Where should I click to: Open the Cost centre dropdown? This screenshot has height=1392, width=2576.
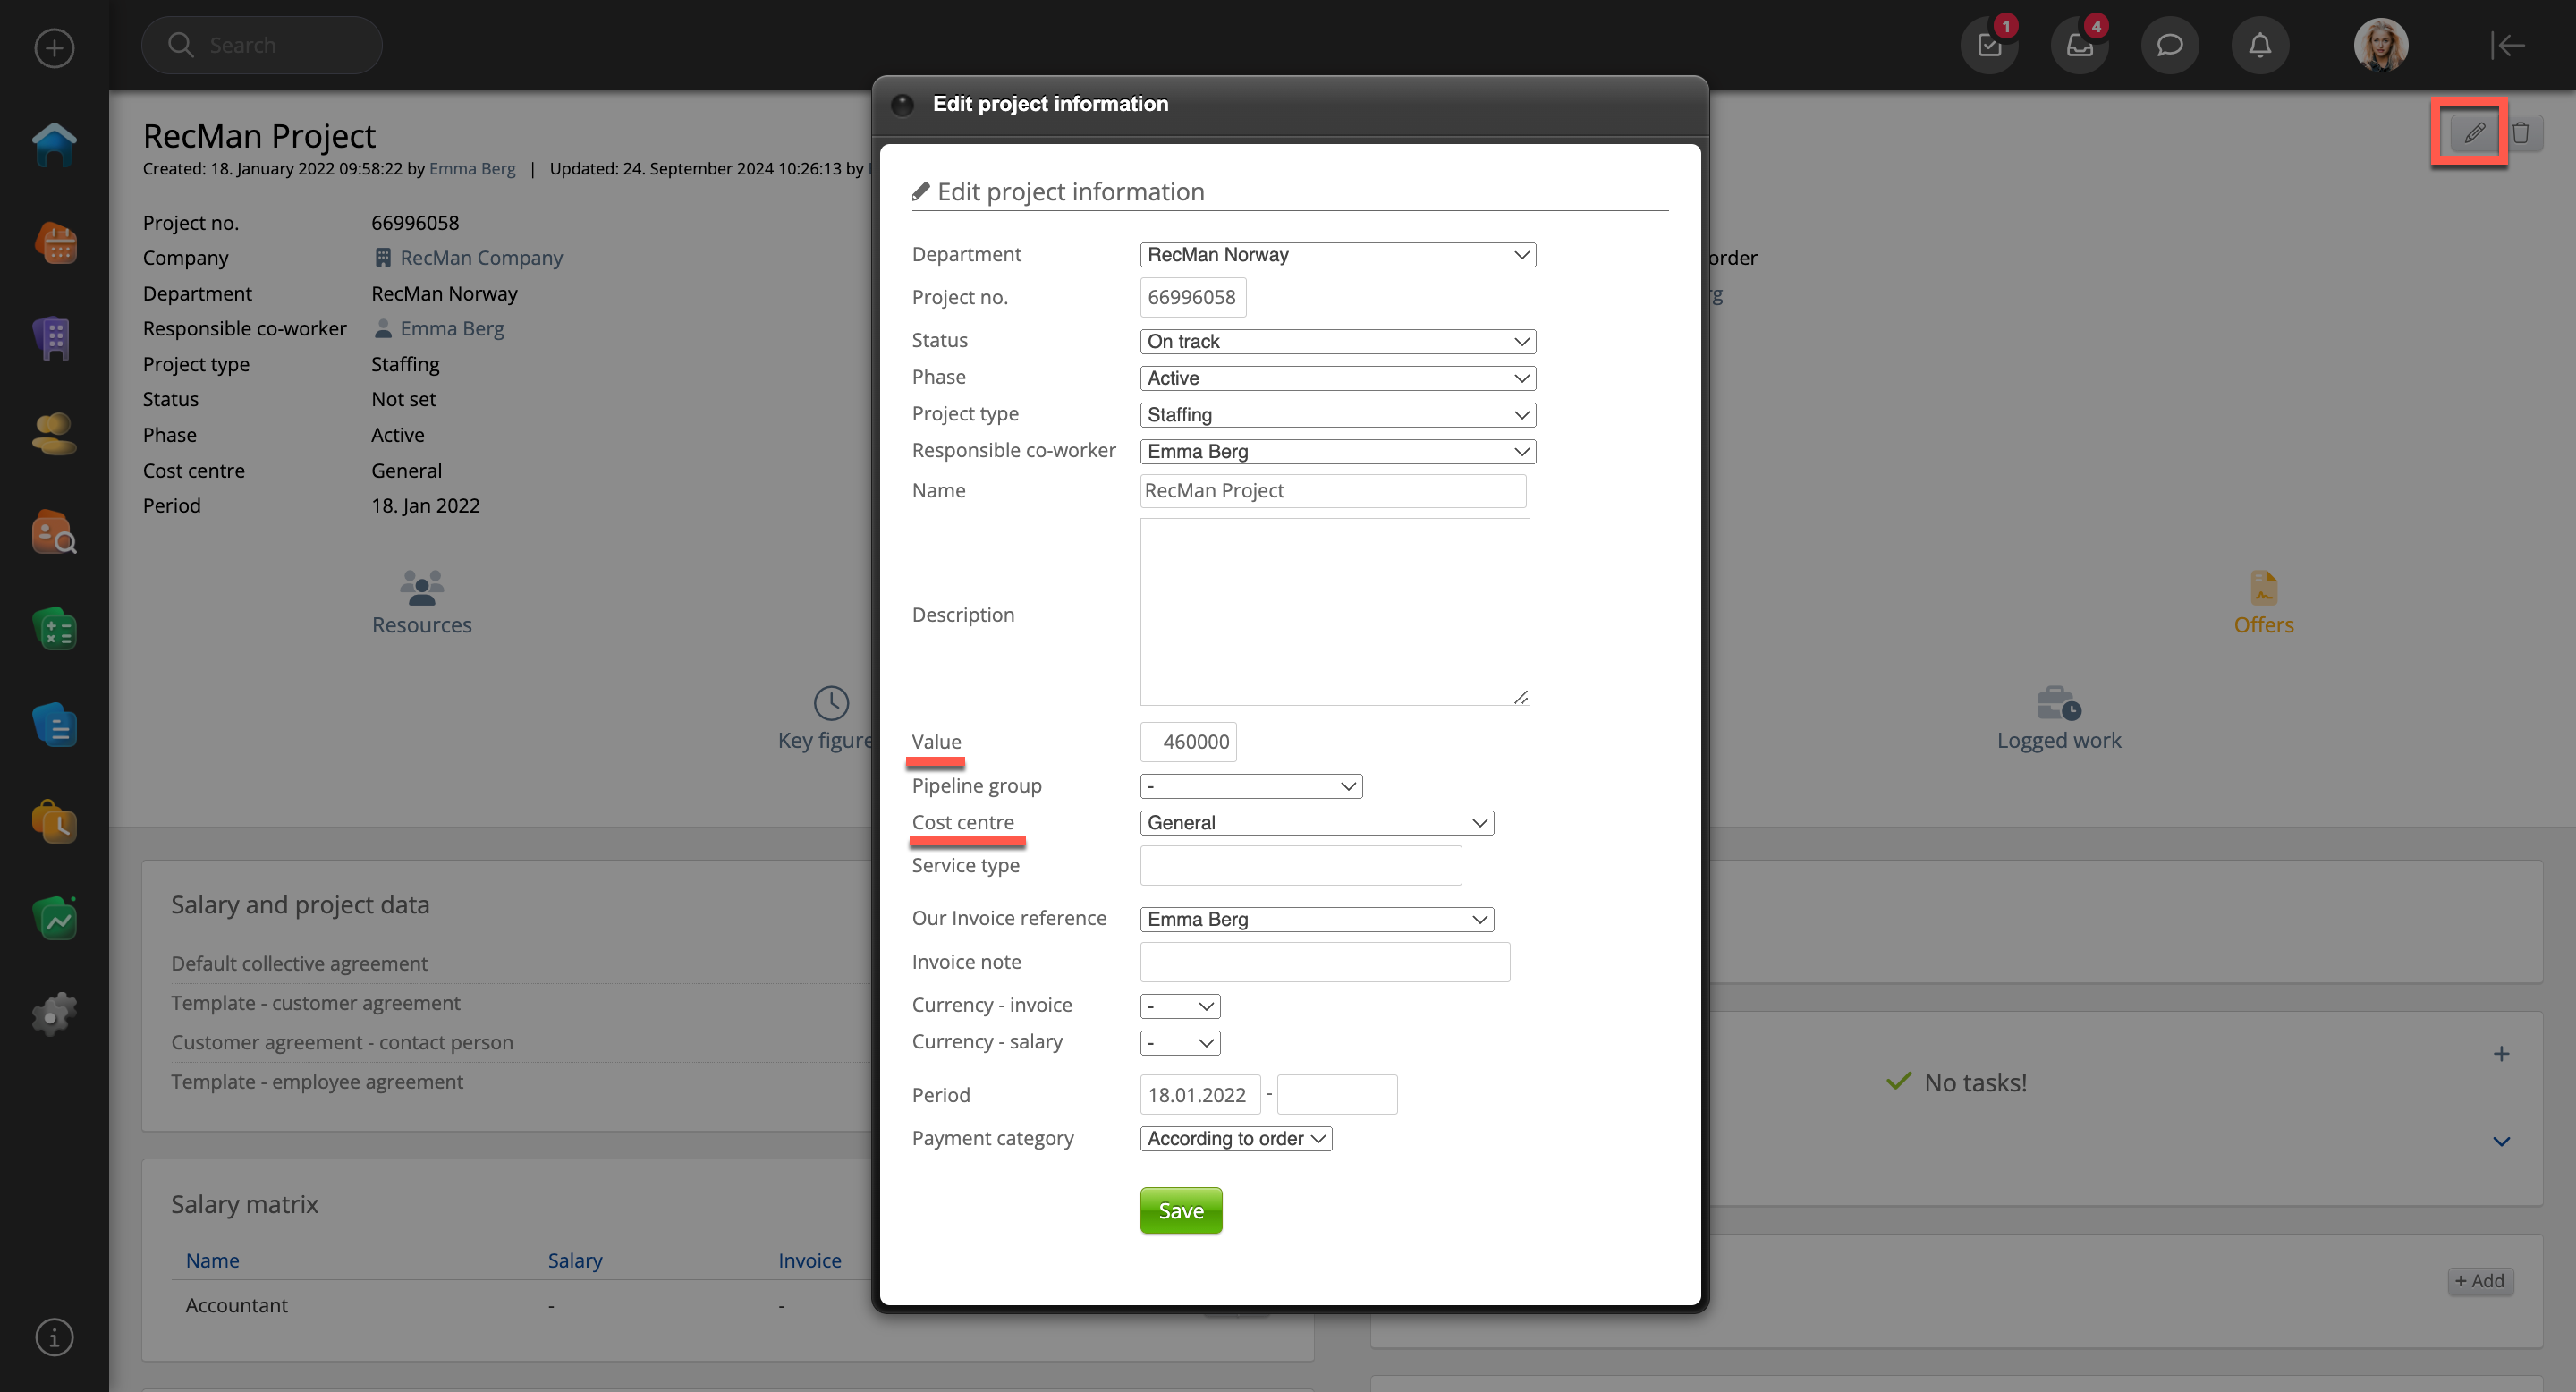(x=1316, y=822)
